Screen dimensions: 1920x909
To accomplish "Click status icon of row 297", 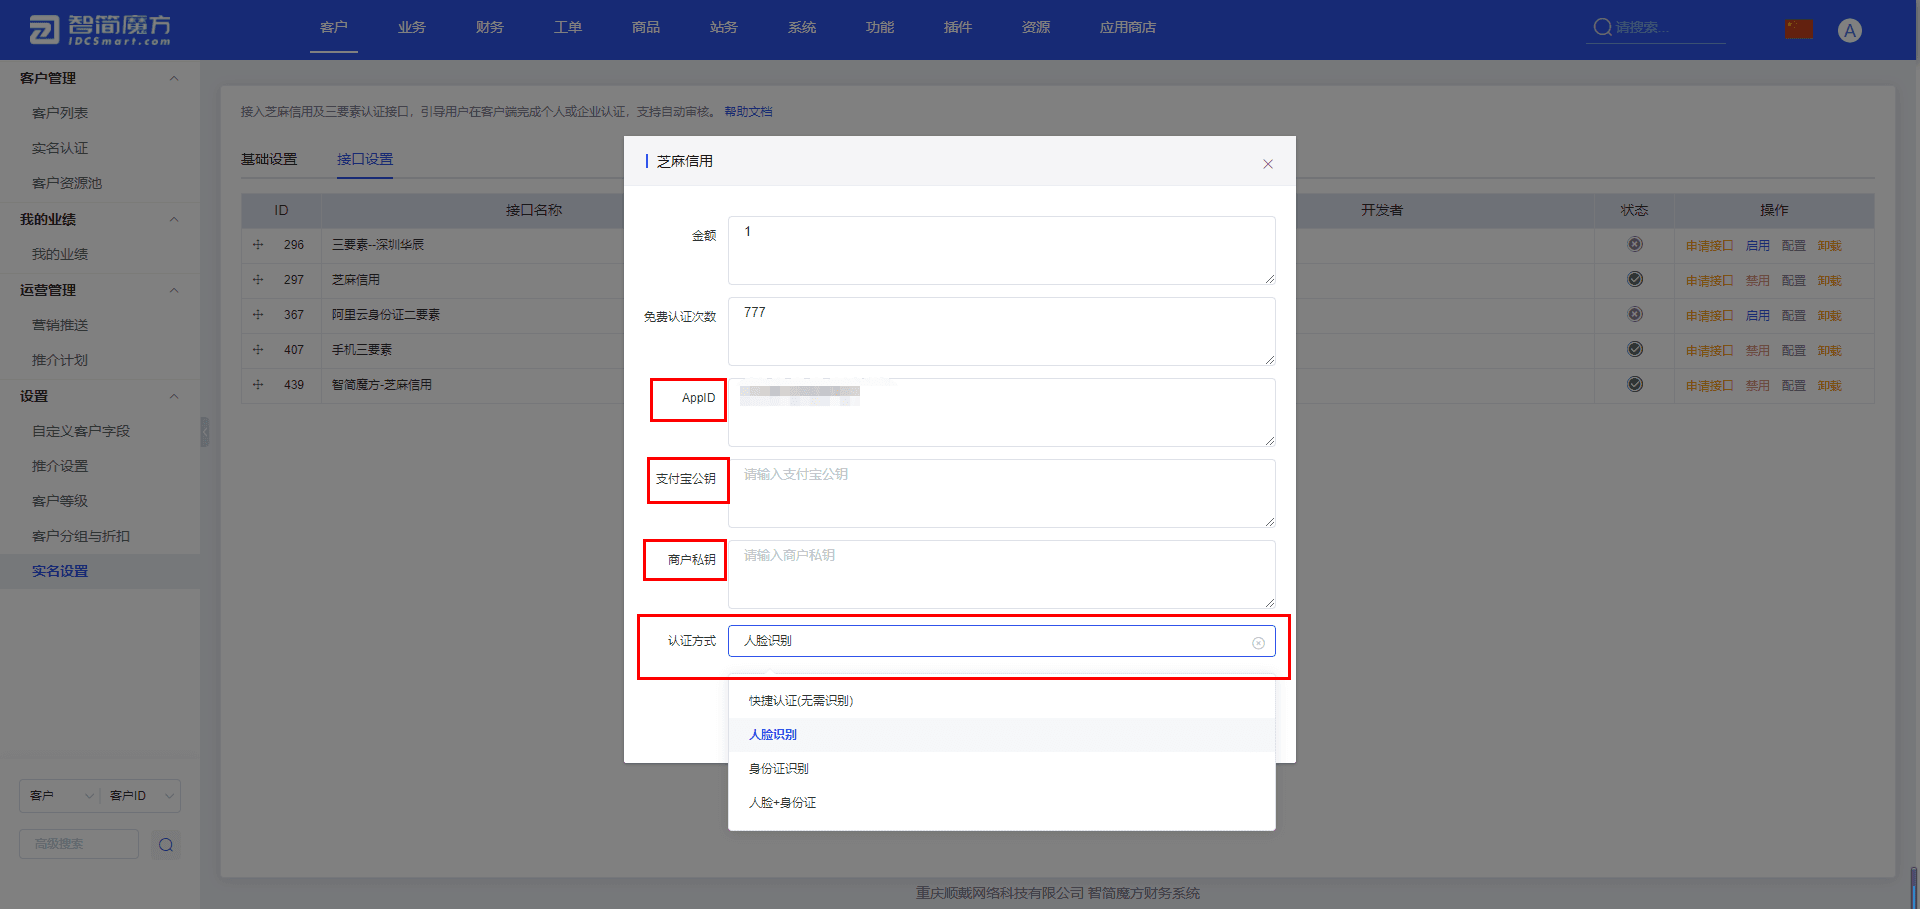I will click(1635, 279).
